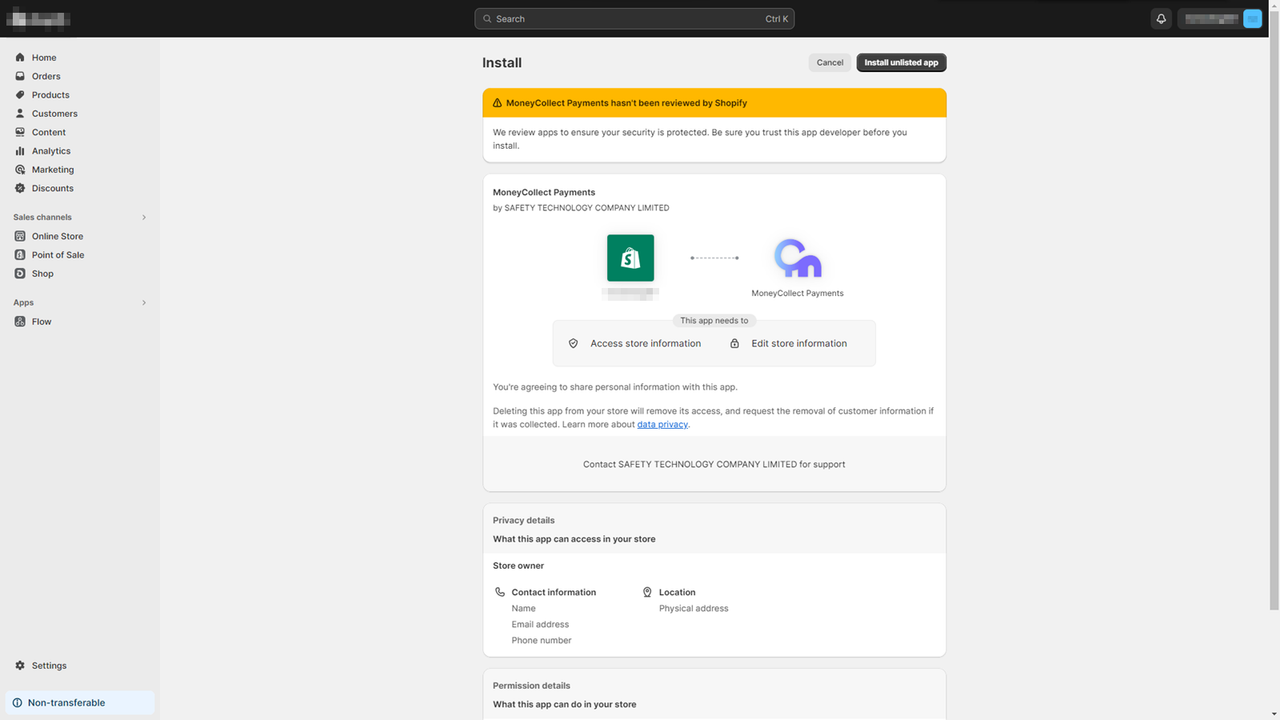Click the Non-transferable badge
This screenshot has height=720, width=1280.
click(80, 703)
